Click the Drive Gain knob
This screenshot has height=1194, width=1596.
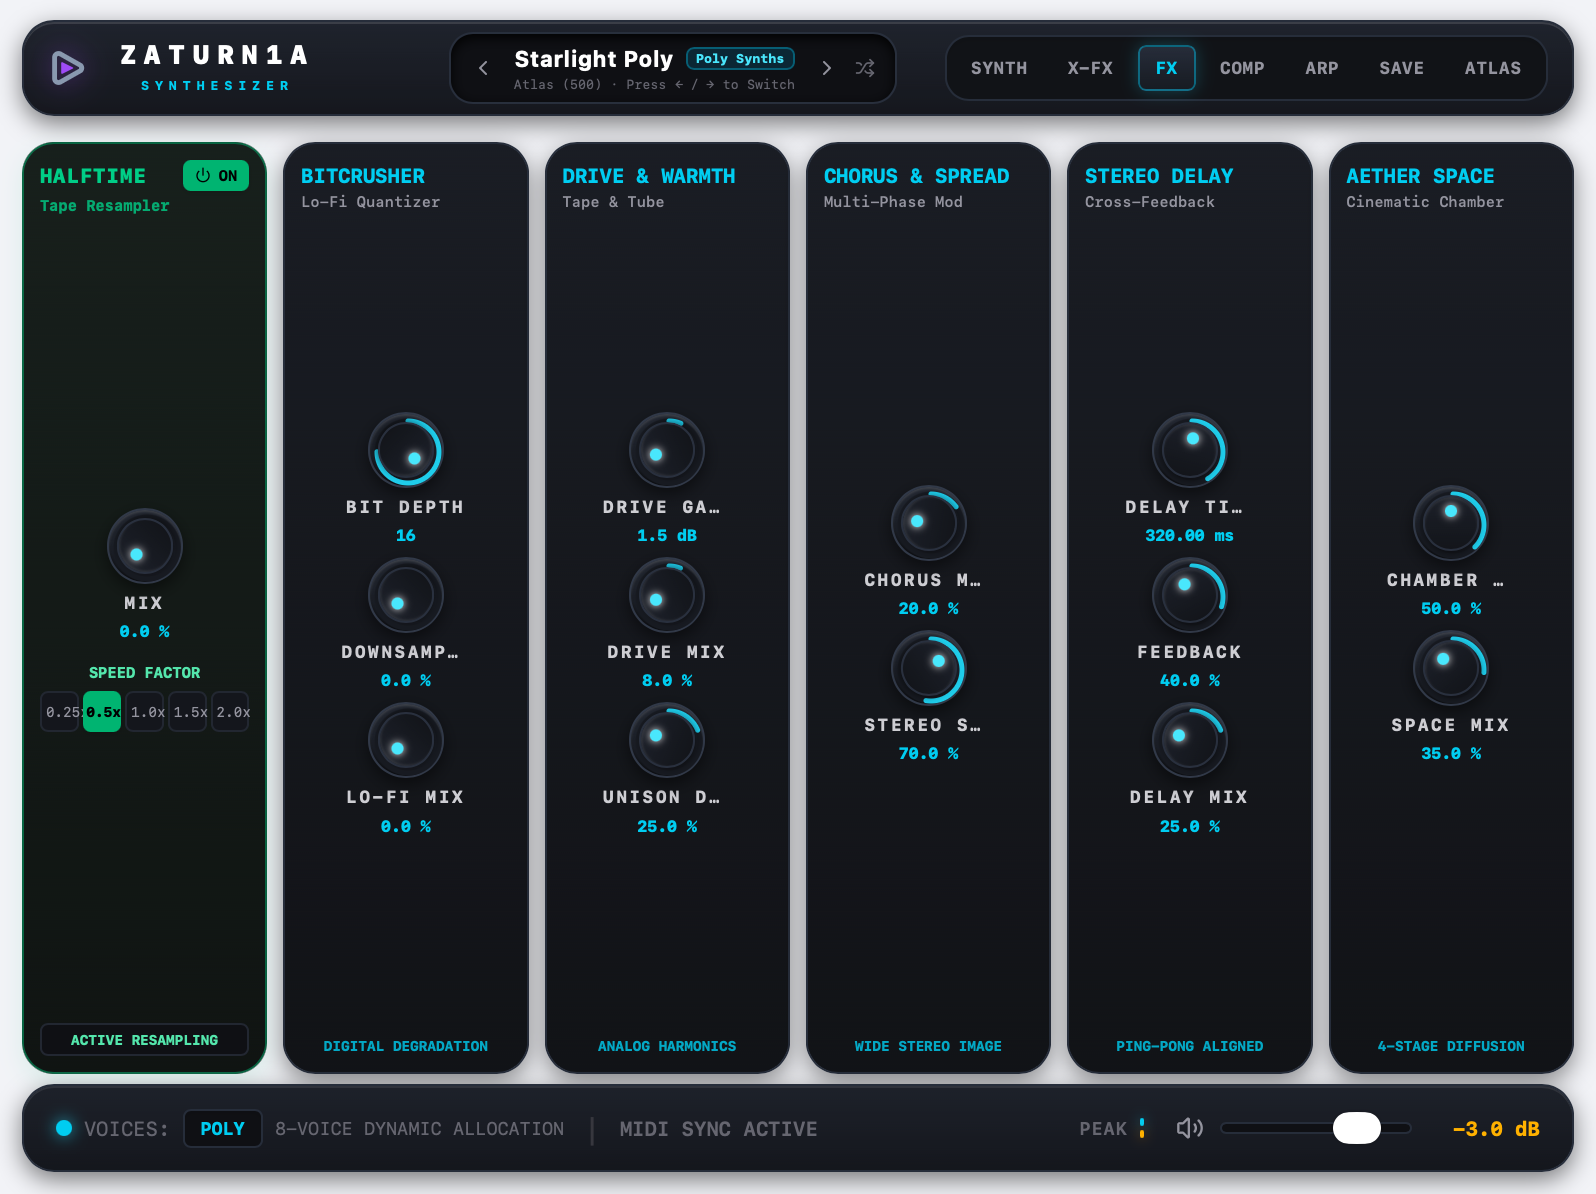(x=667, y=450)
